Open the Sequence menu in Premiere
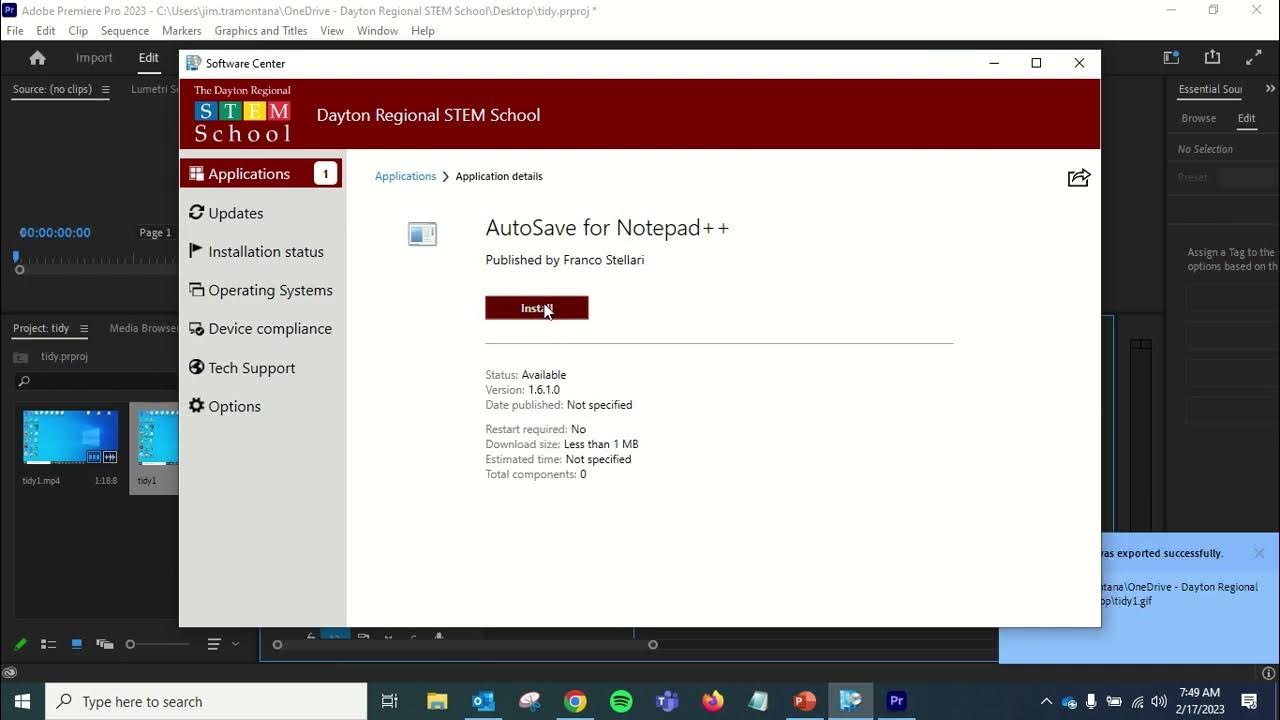 coord(125,31)
